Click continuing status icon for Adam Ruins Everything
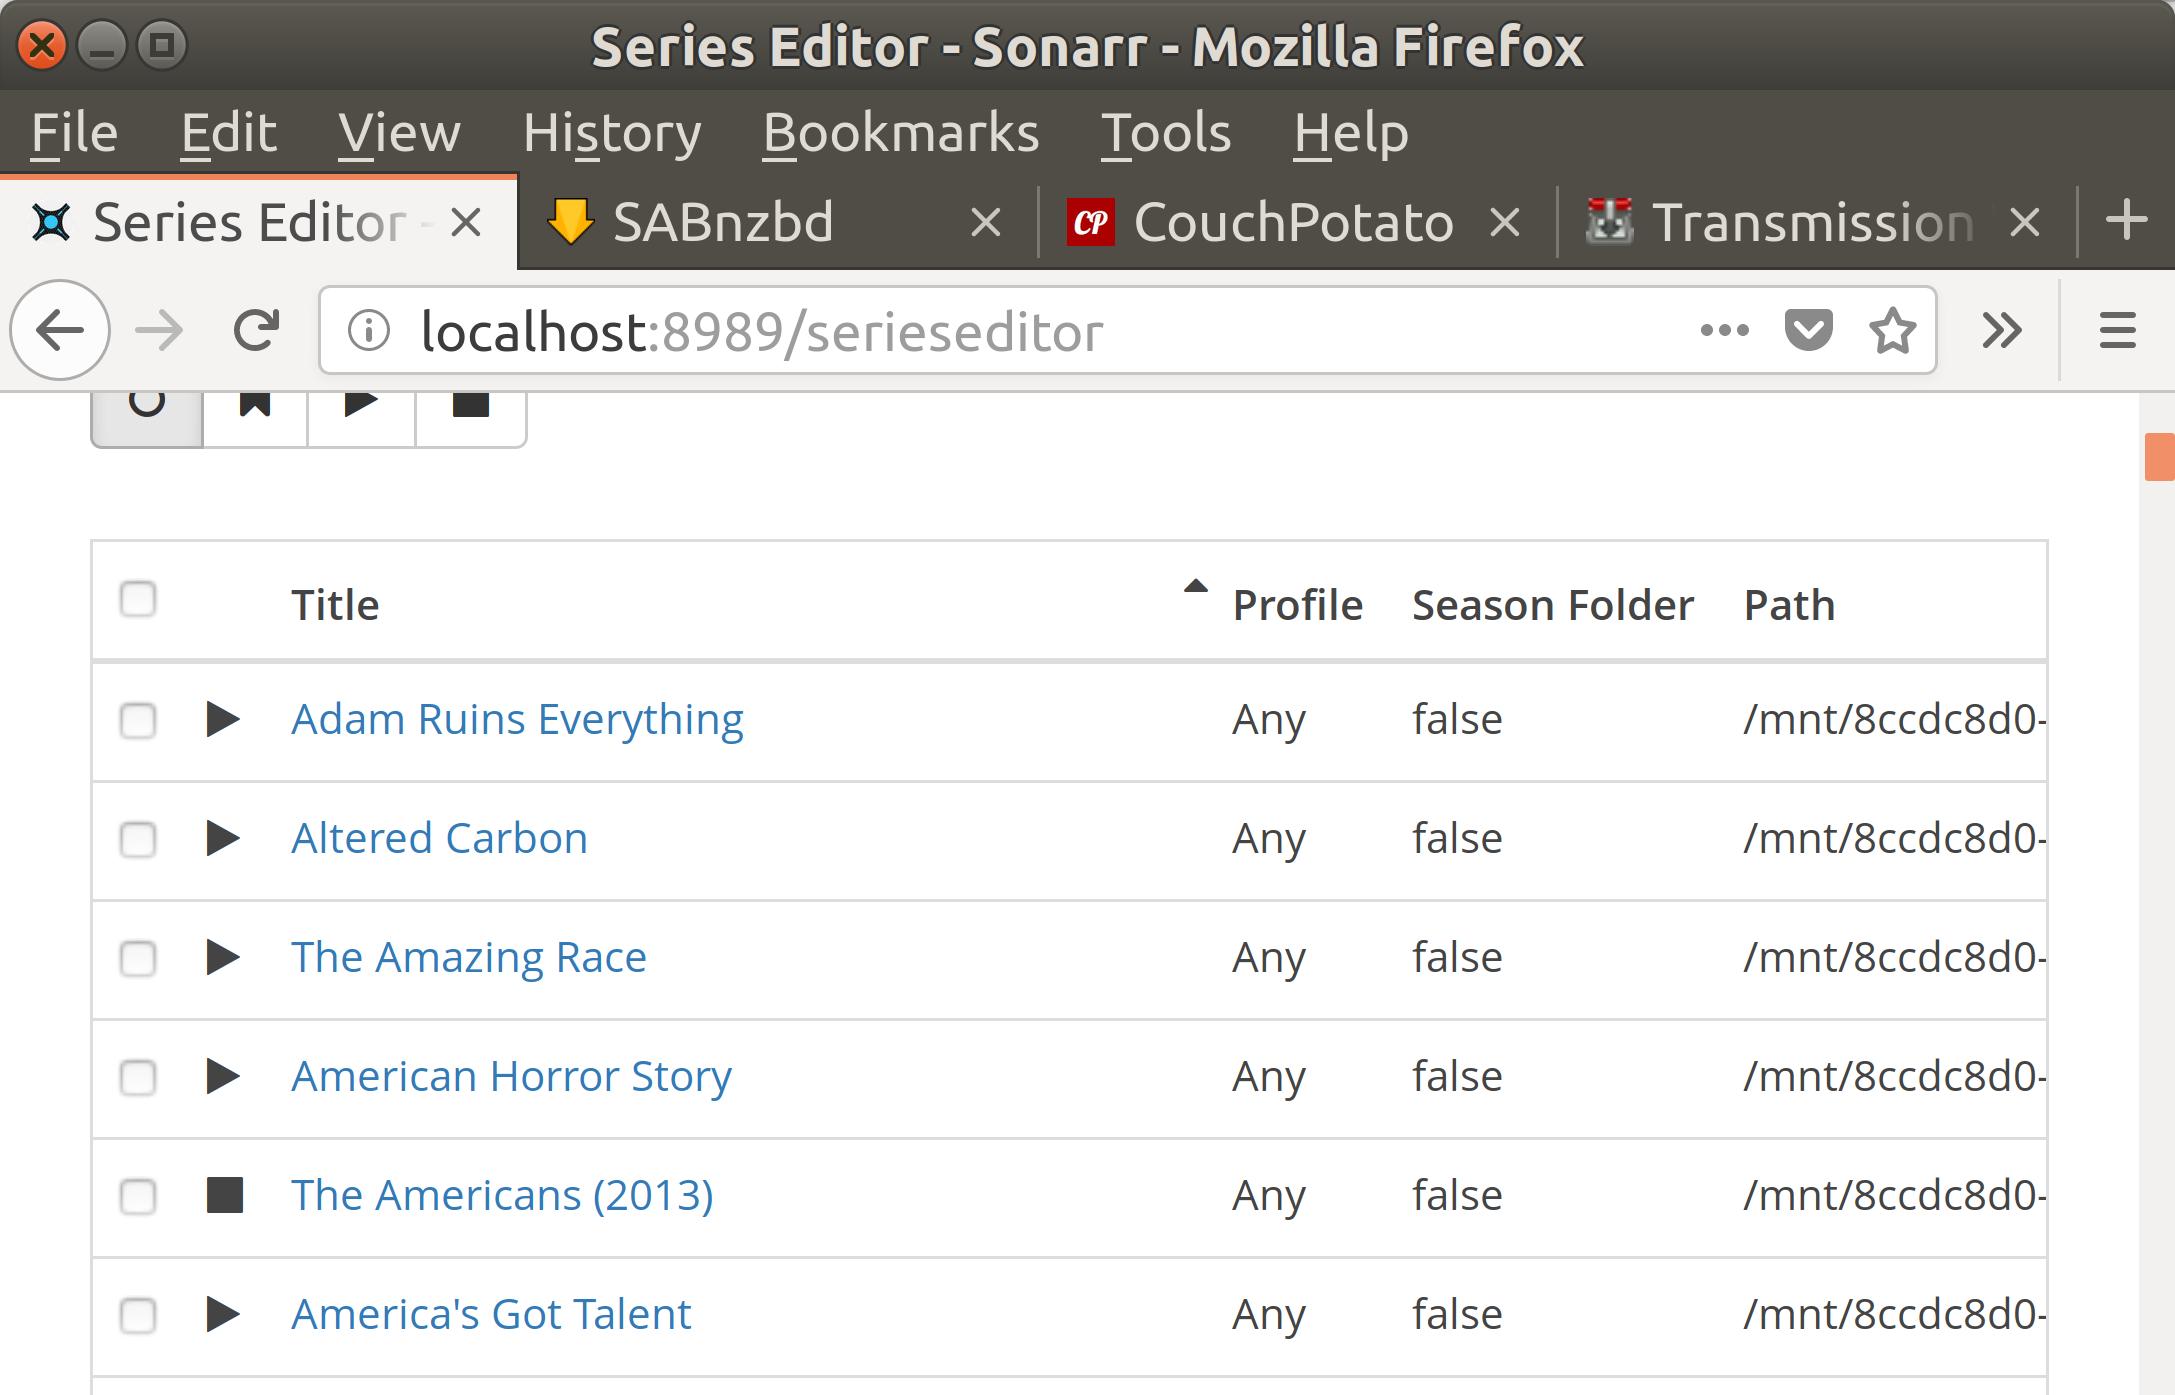Screen dimensions: 2175x1395 [x=223, y=719]
